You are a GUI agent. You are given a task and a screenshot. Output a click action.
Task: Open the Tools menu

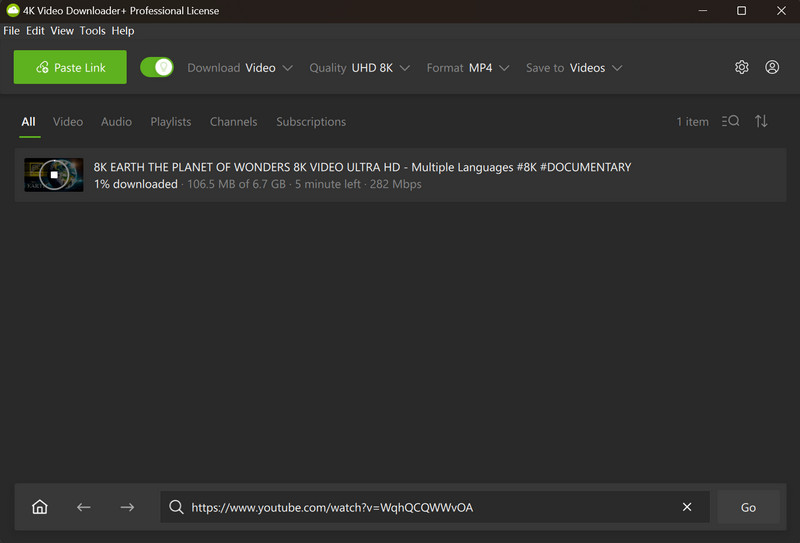[92, 31]
